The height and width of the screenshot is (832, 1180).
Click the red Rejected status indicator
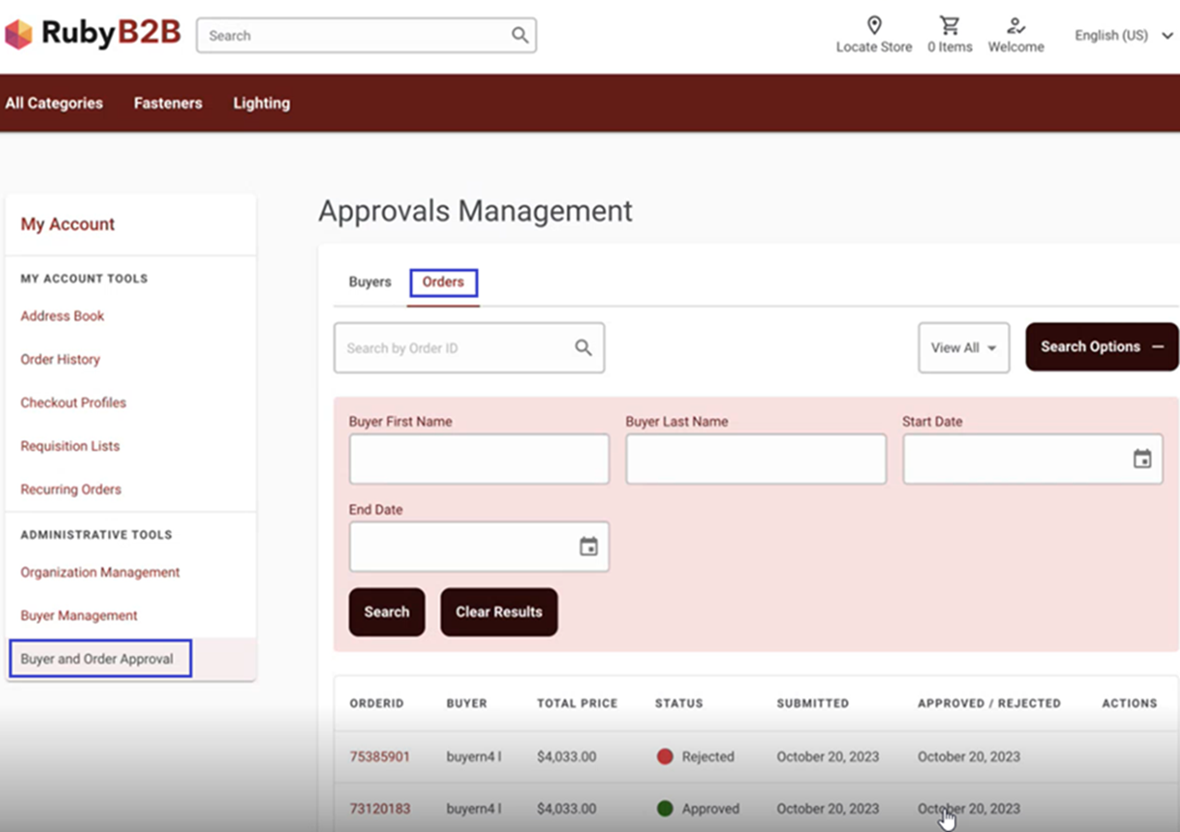pos(665,757)
